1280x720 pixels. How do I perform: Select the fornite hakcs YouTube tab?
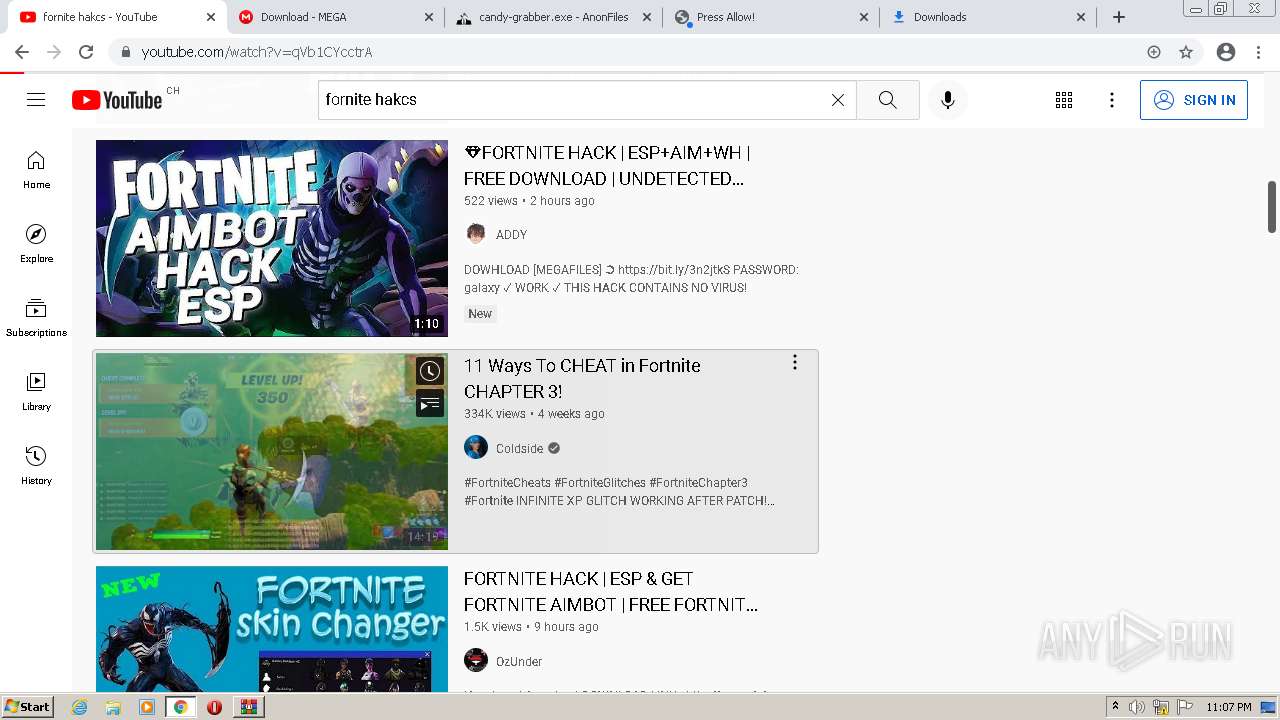(115, 17)
